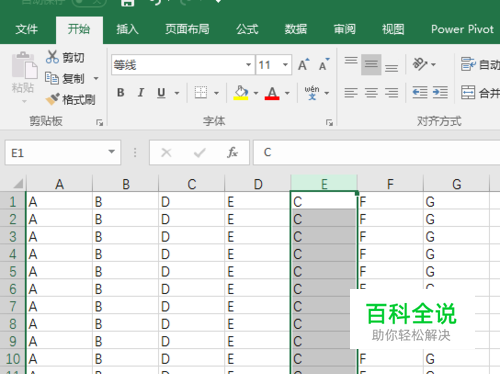
Task: Open font (字体) group dialog launcher
Action: coord(329,123)
